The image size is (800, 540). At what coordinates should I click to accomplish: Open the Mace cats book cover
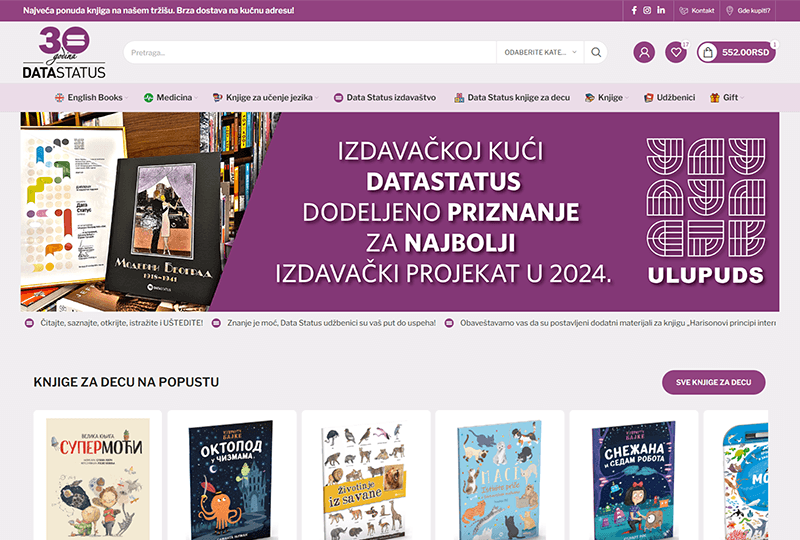pyautogui.click(x=499, y=480)
